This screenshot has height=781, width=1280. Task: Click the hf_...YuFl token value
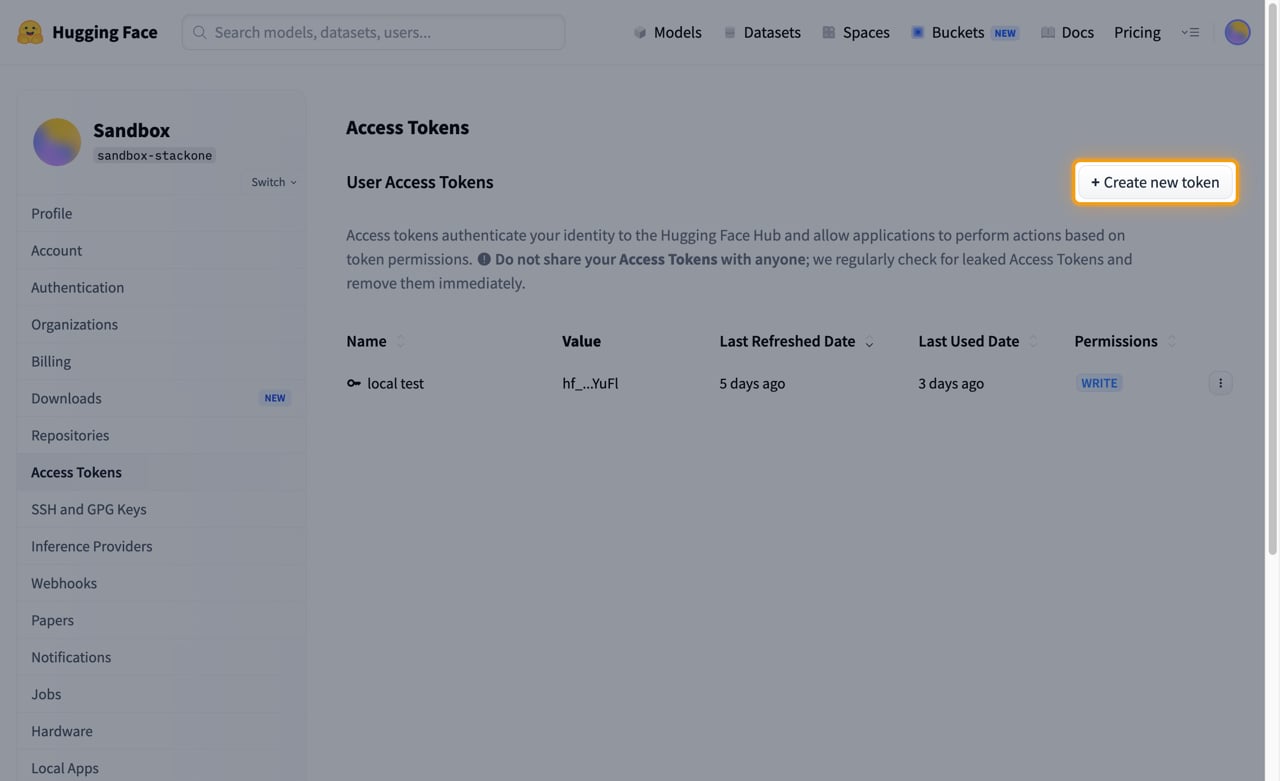coord(590,383)
